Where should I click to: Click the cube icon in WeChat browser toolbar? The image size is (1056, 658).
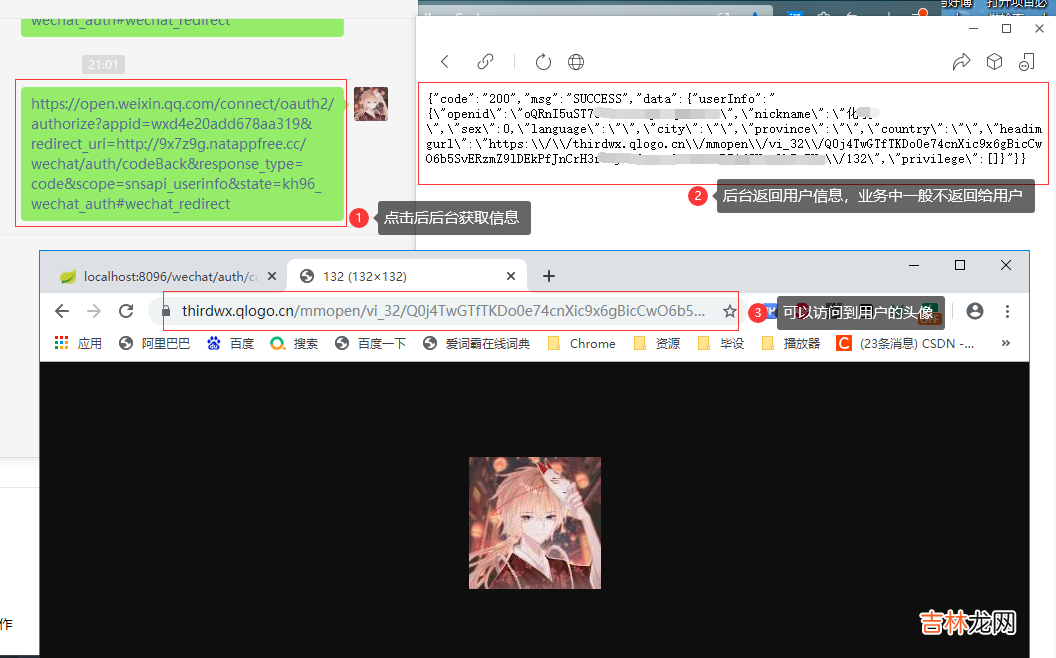(994, 62)
